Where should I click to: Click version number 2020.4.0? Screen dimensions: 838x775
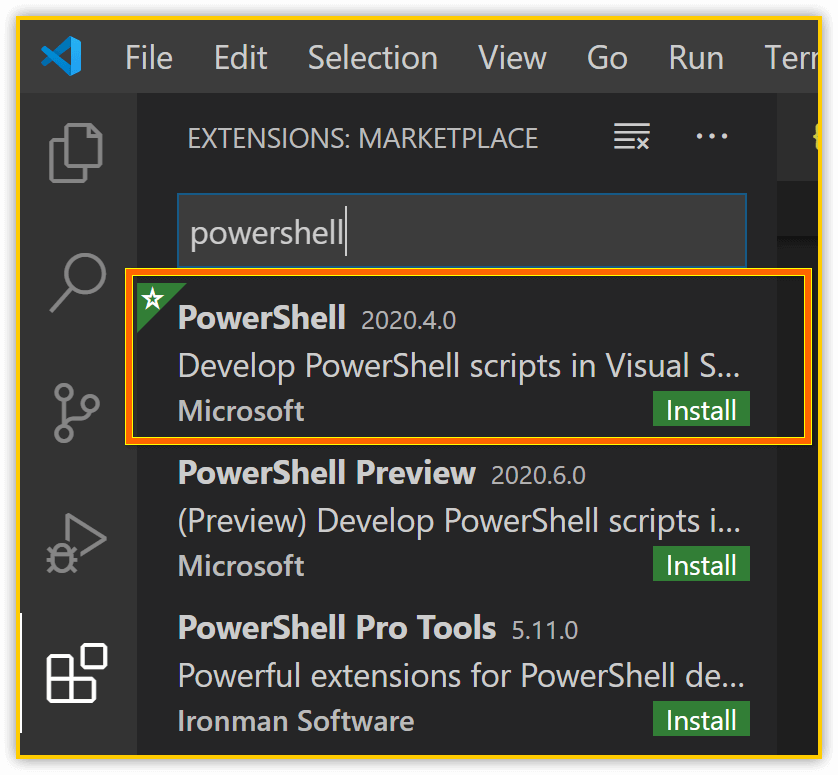click(x=408, y=320)
